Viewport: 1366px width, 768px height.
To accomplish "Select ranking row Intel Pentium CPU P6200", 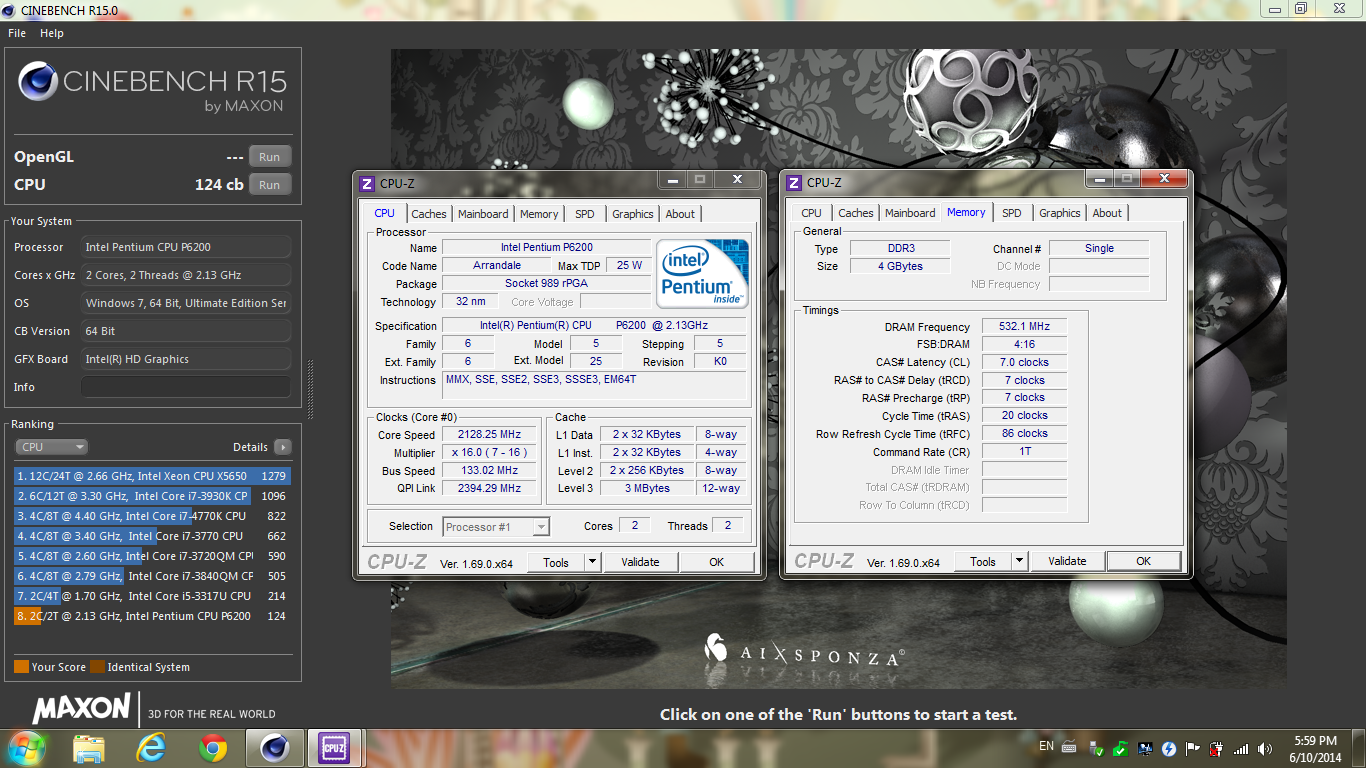I will click(152, 616).
